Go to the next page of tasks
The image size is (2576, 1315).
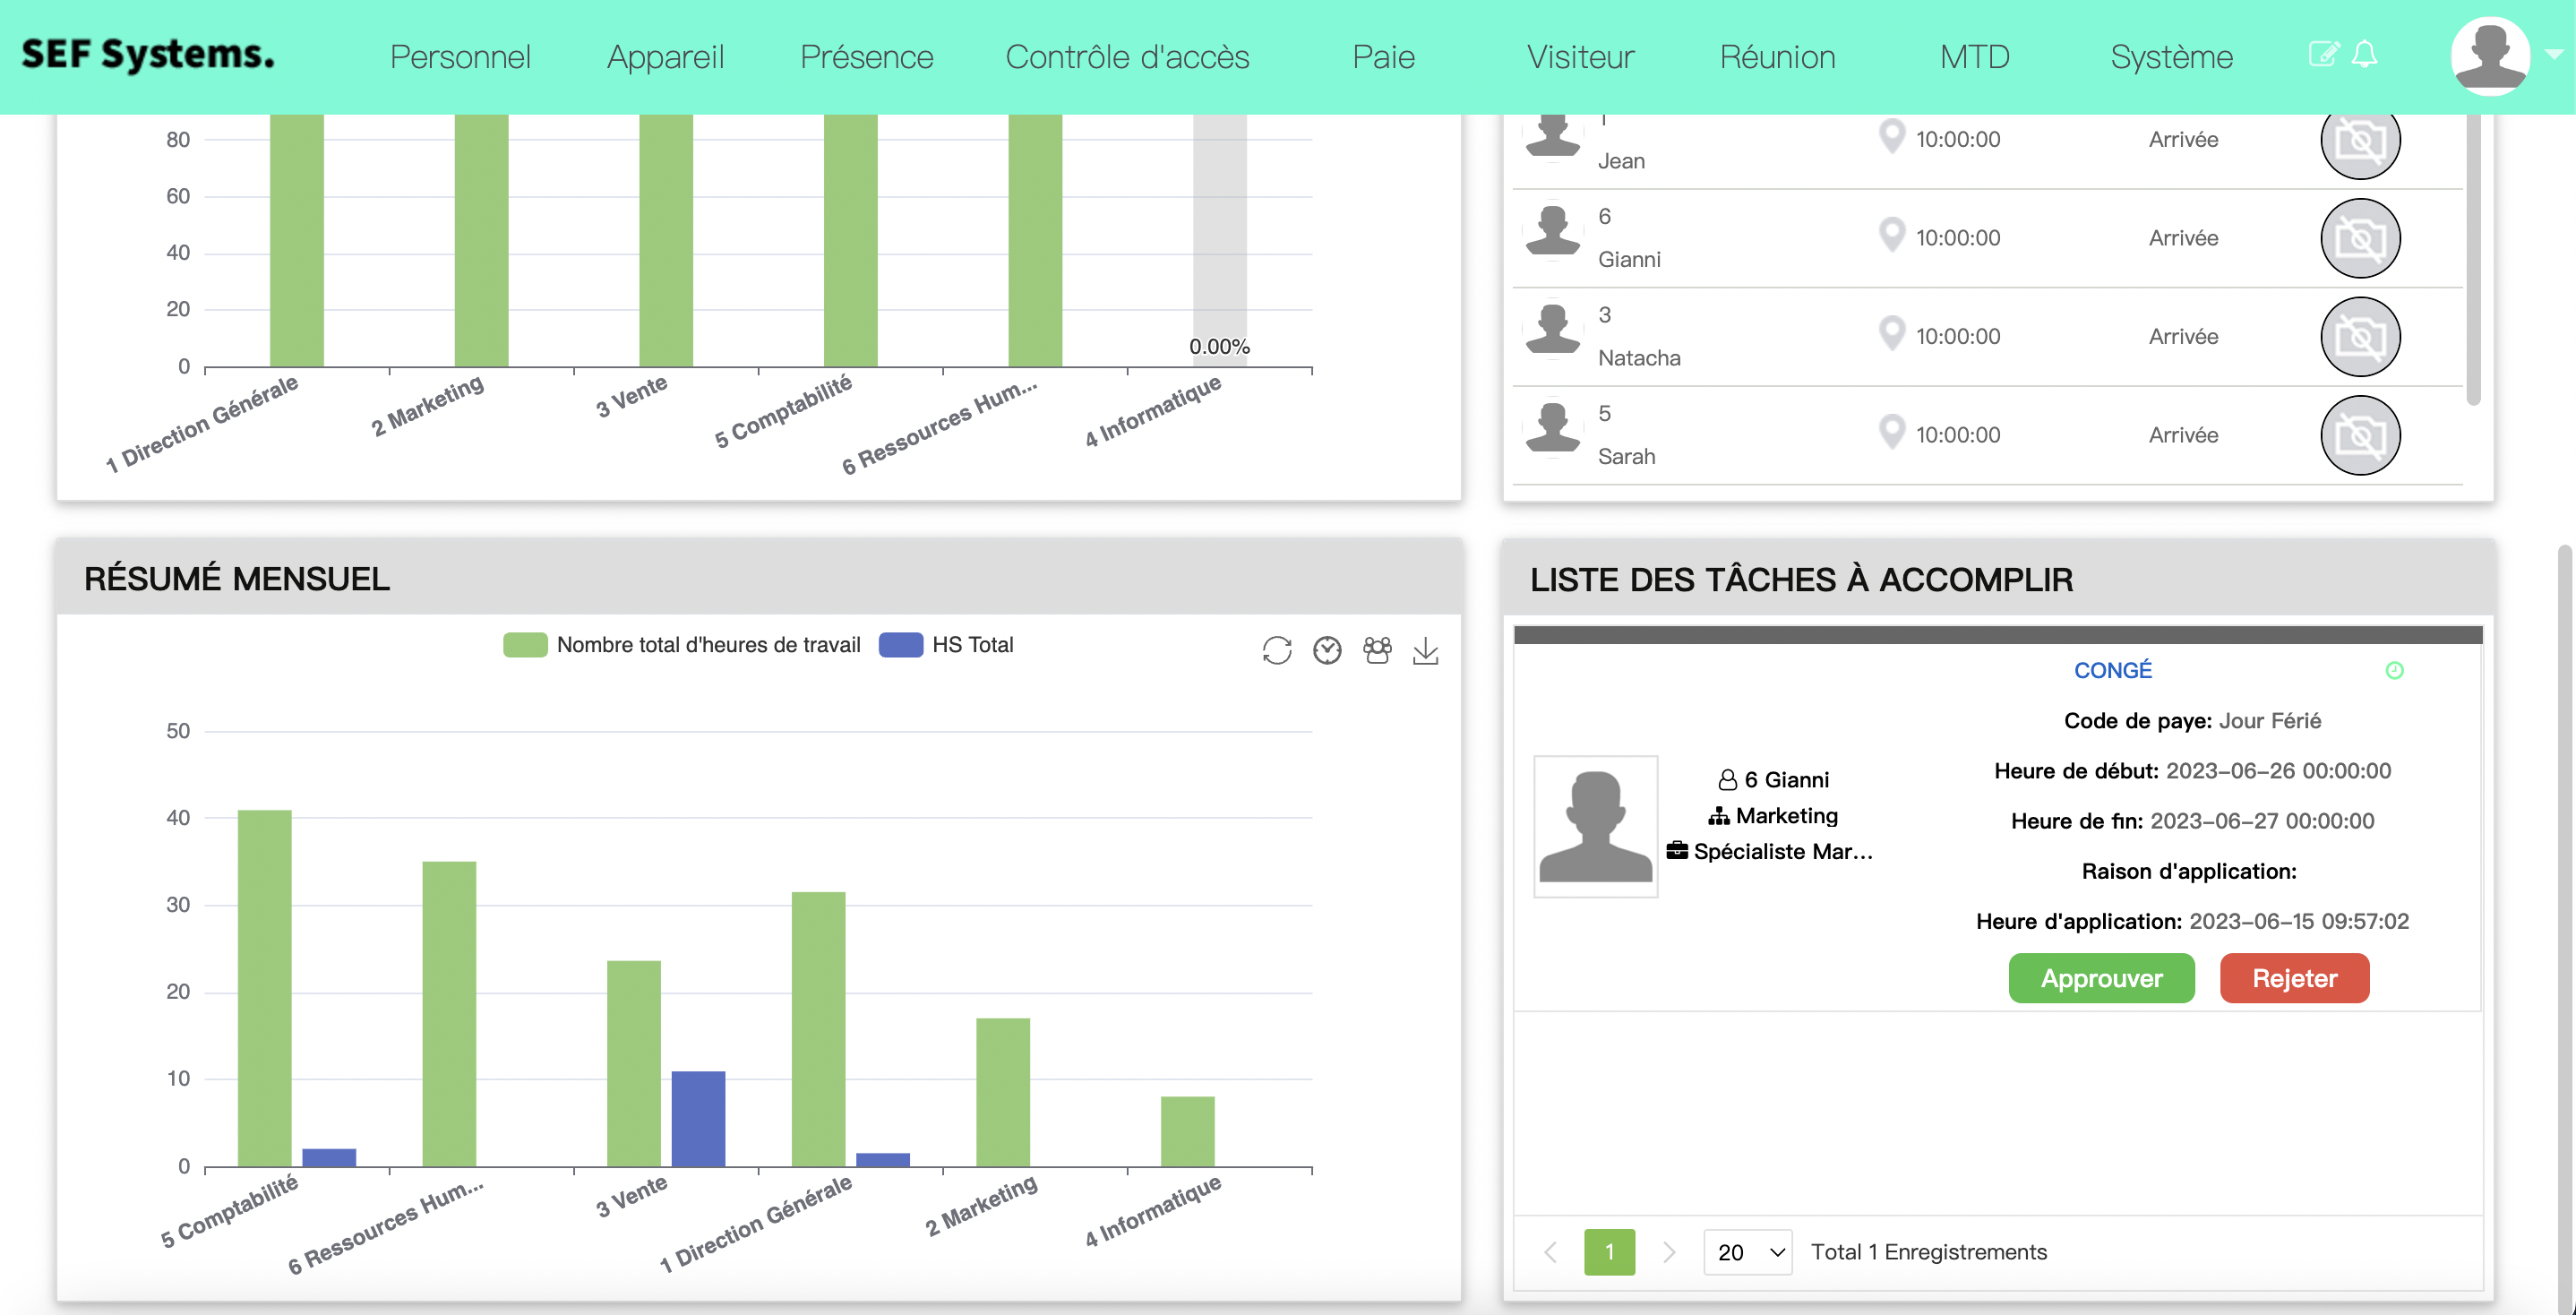(1668, 1251)
